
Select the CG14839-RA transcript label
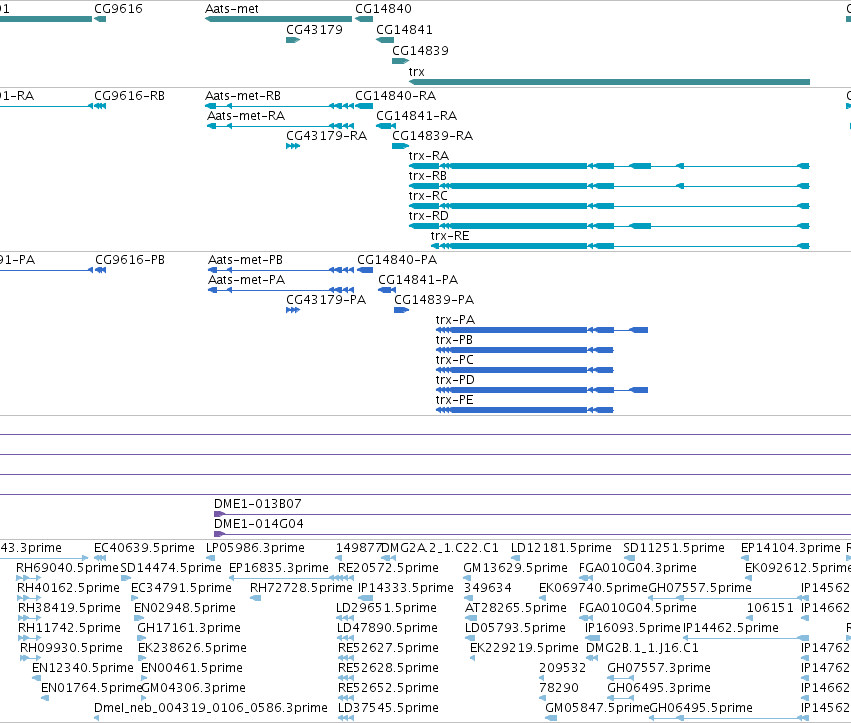(x=432, y=136)
